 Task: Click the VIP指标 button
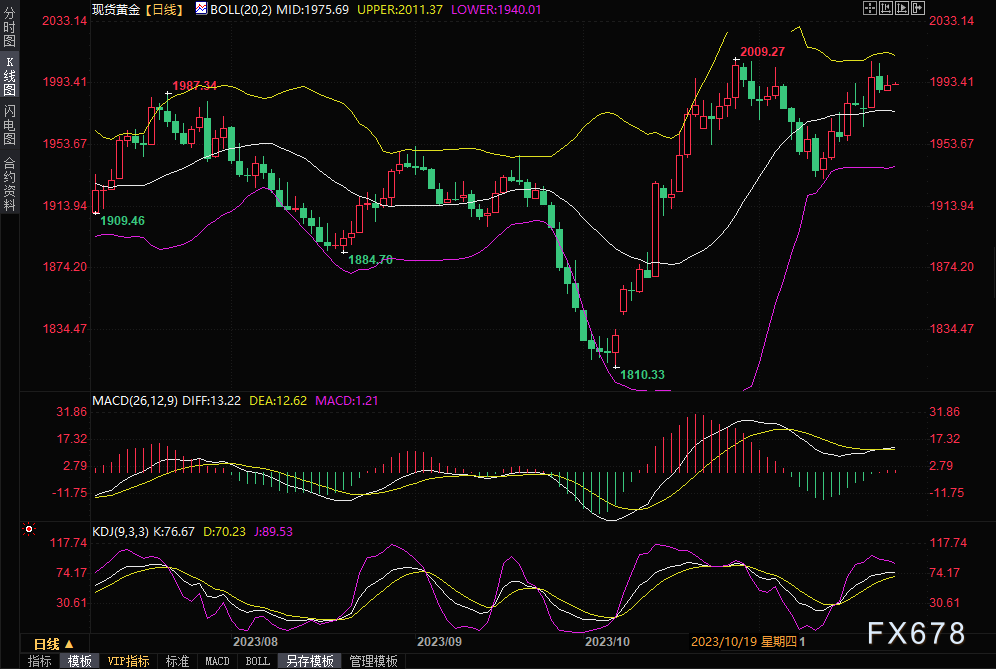pos(128,661)
